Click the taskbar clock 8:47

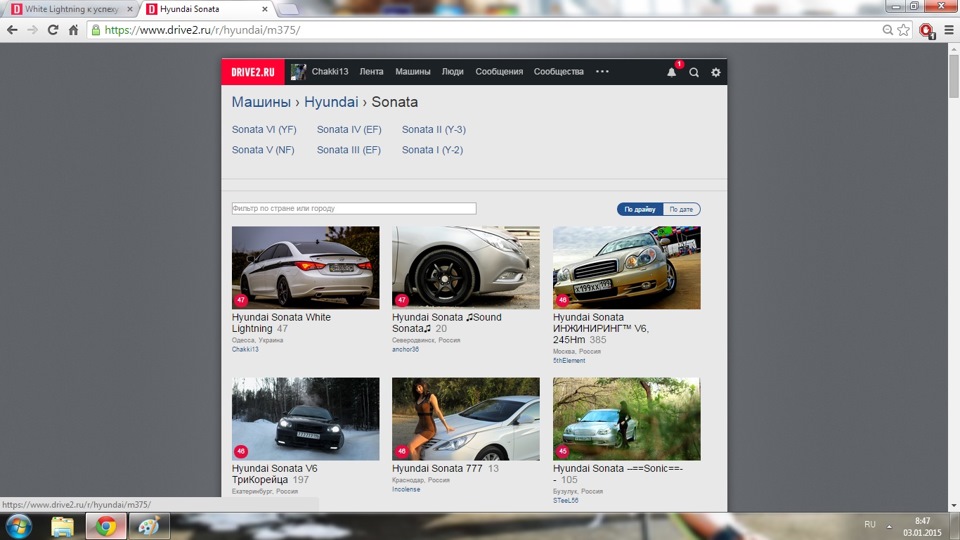click(x=922, y=521)
